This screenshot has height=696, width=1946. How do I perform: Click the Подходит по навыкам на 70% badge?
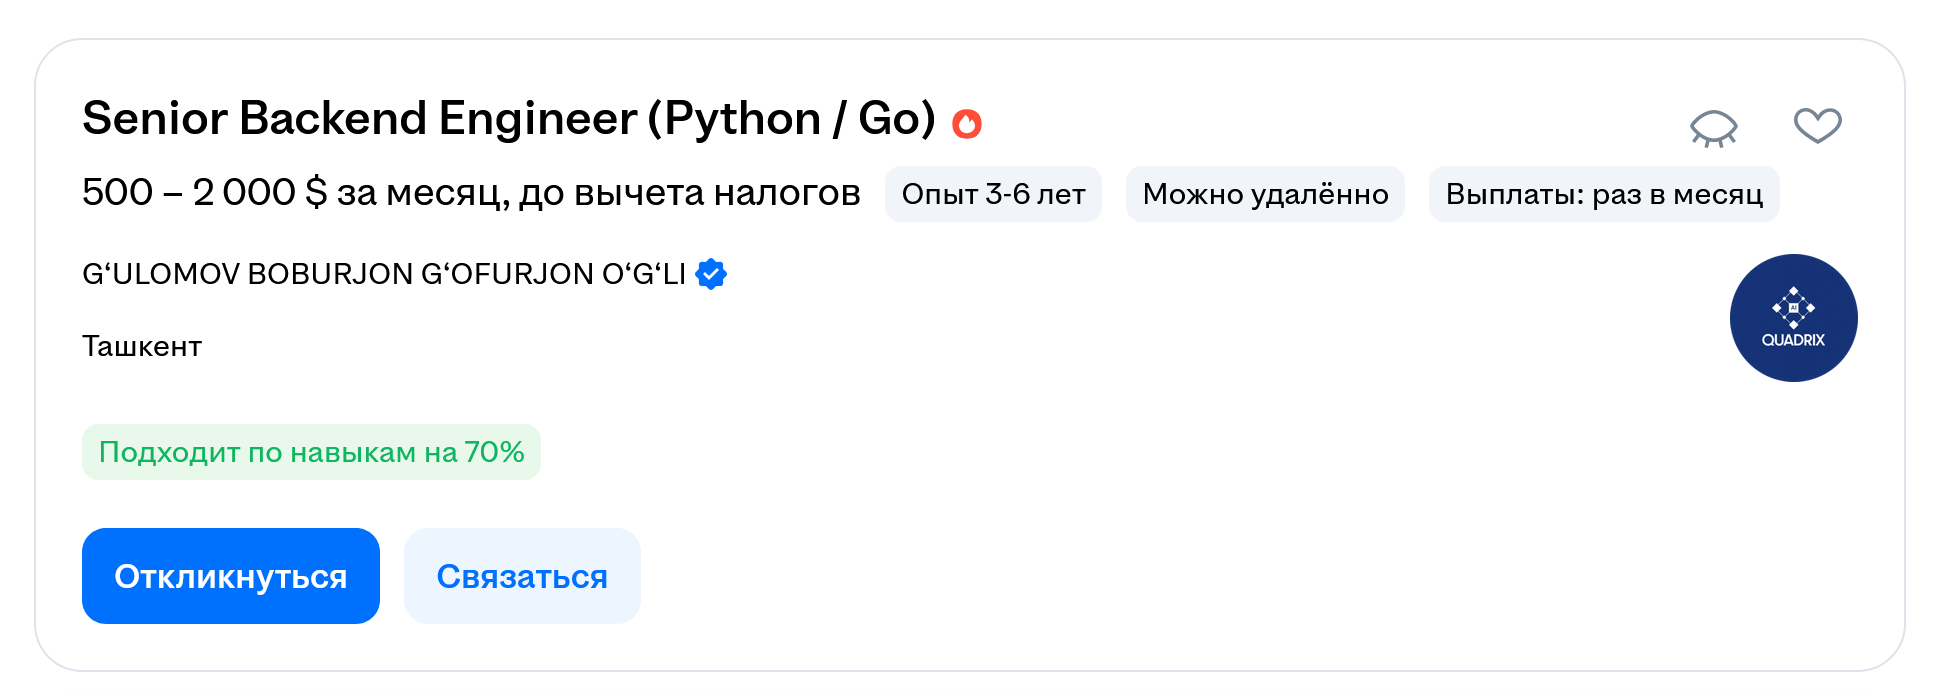[311, 452]
